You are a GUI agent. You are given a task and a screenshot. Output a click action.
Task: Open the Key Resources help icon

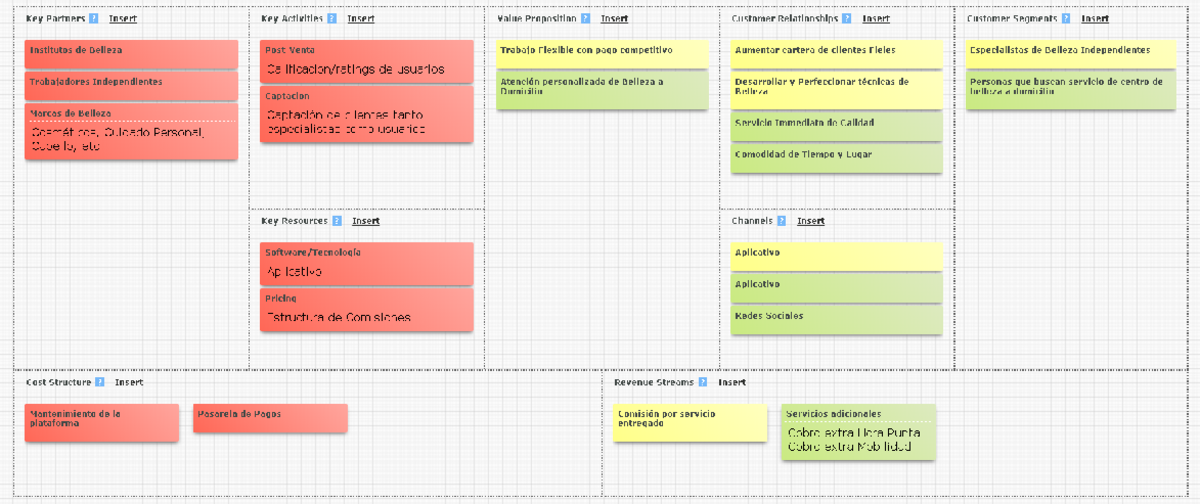(x=337, y=221)
